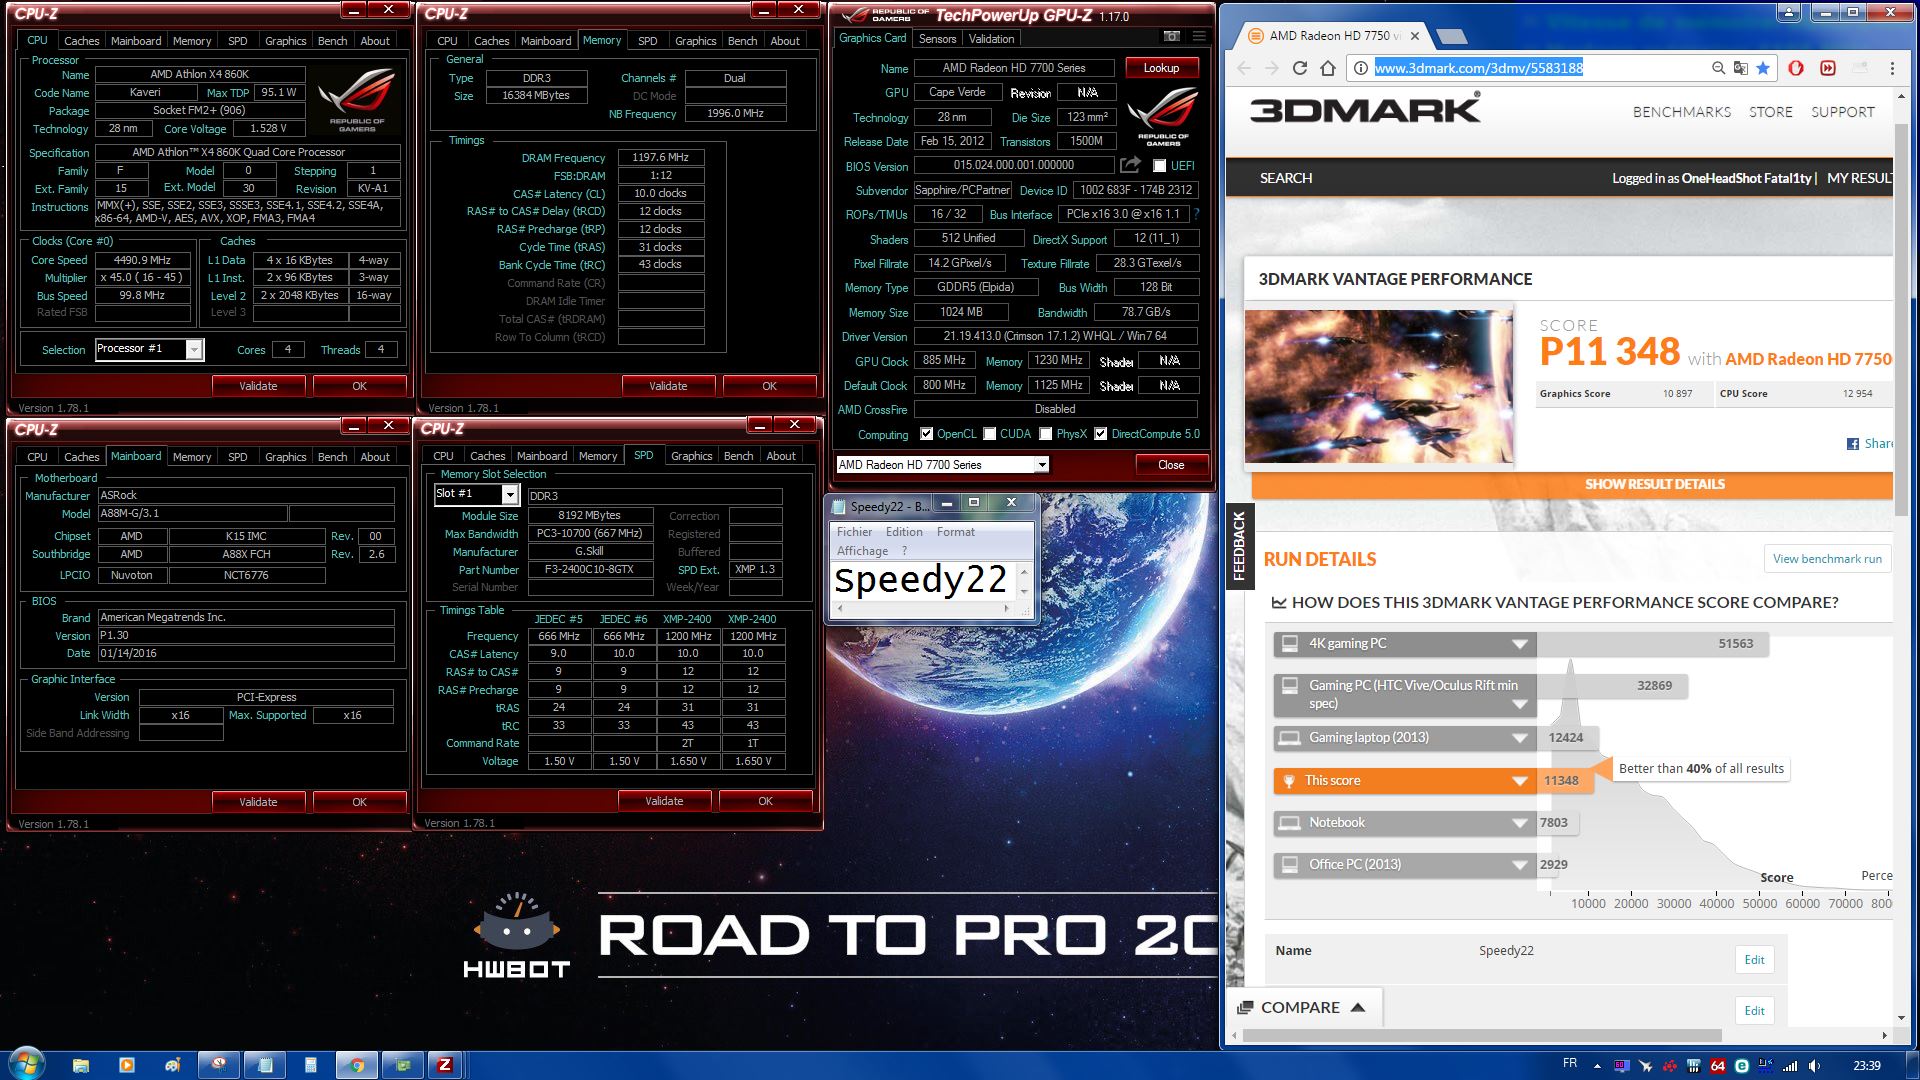Click the red fast-forward extension icon
The image size is (1920, 1080).
pos(1828,68)
